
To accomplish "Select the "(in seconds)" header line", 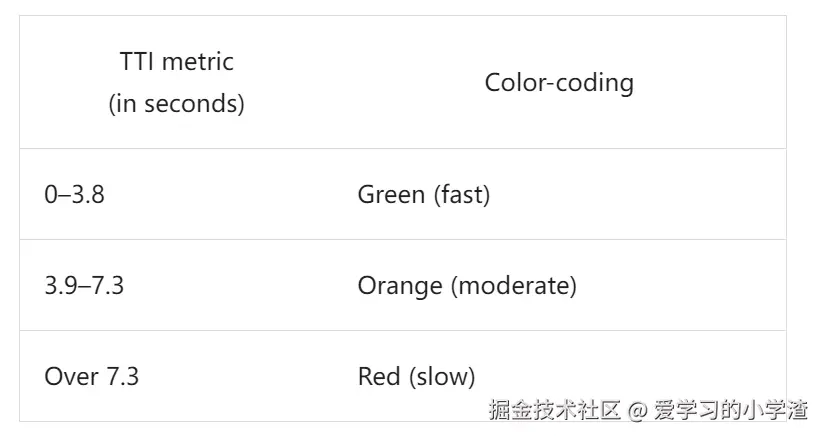I will (x=176, y=104).
